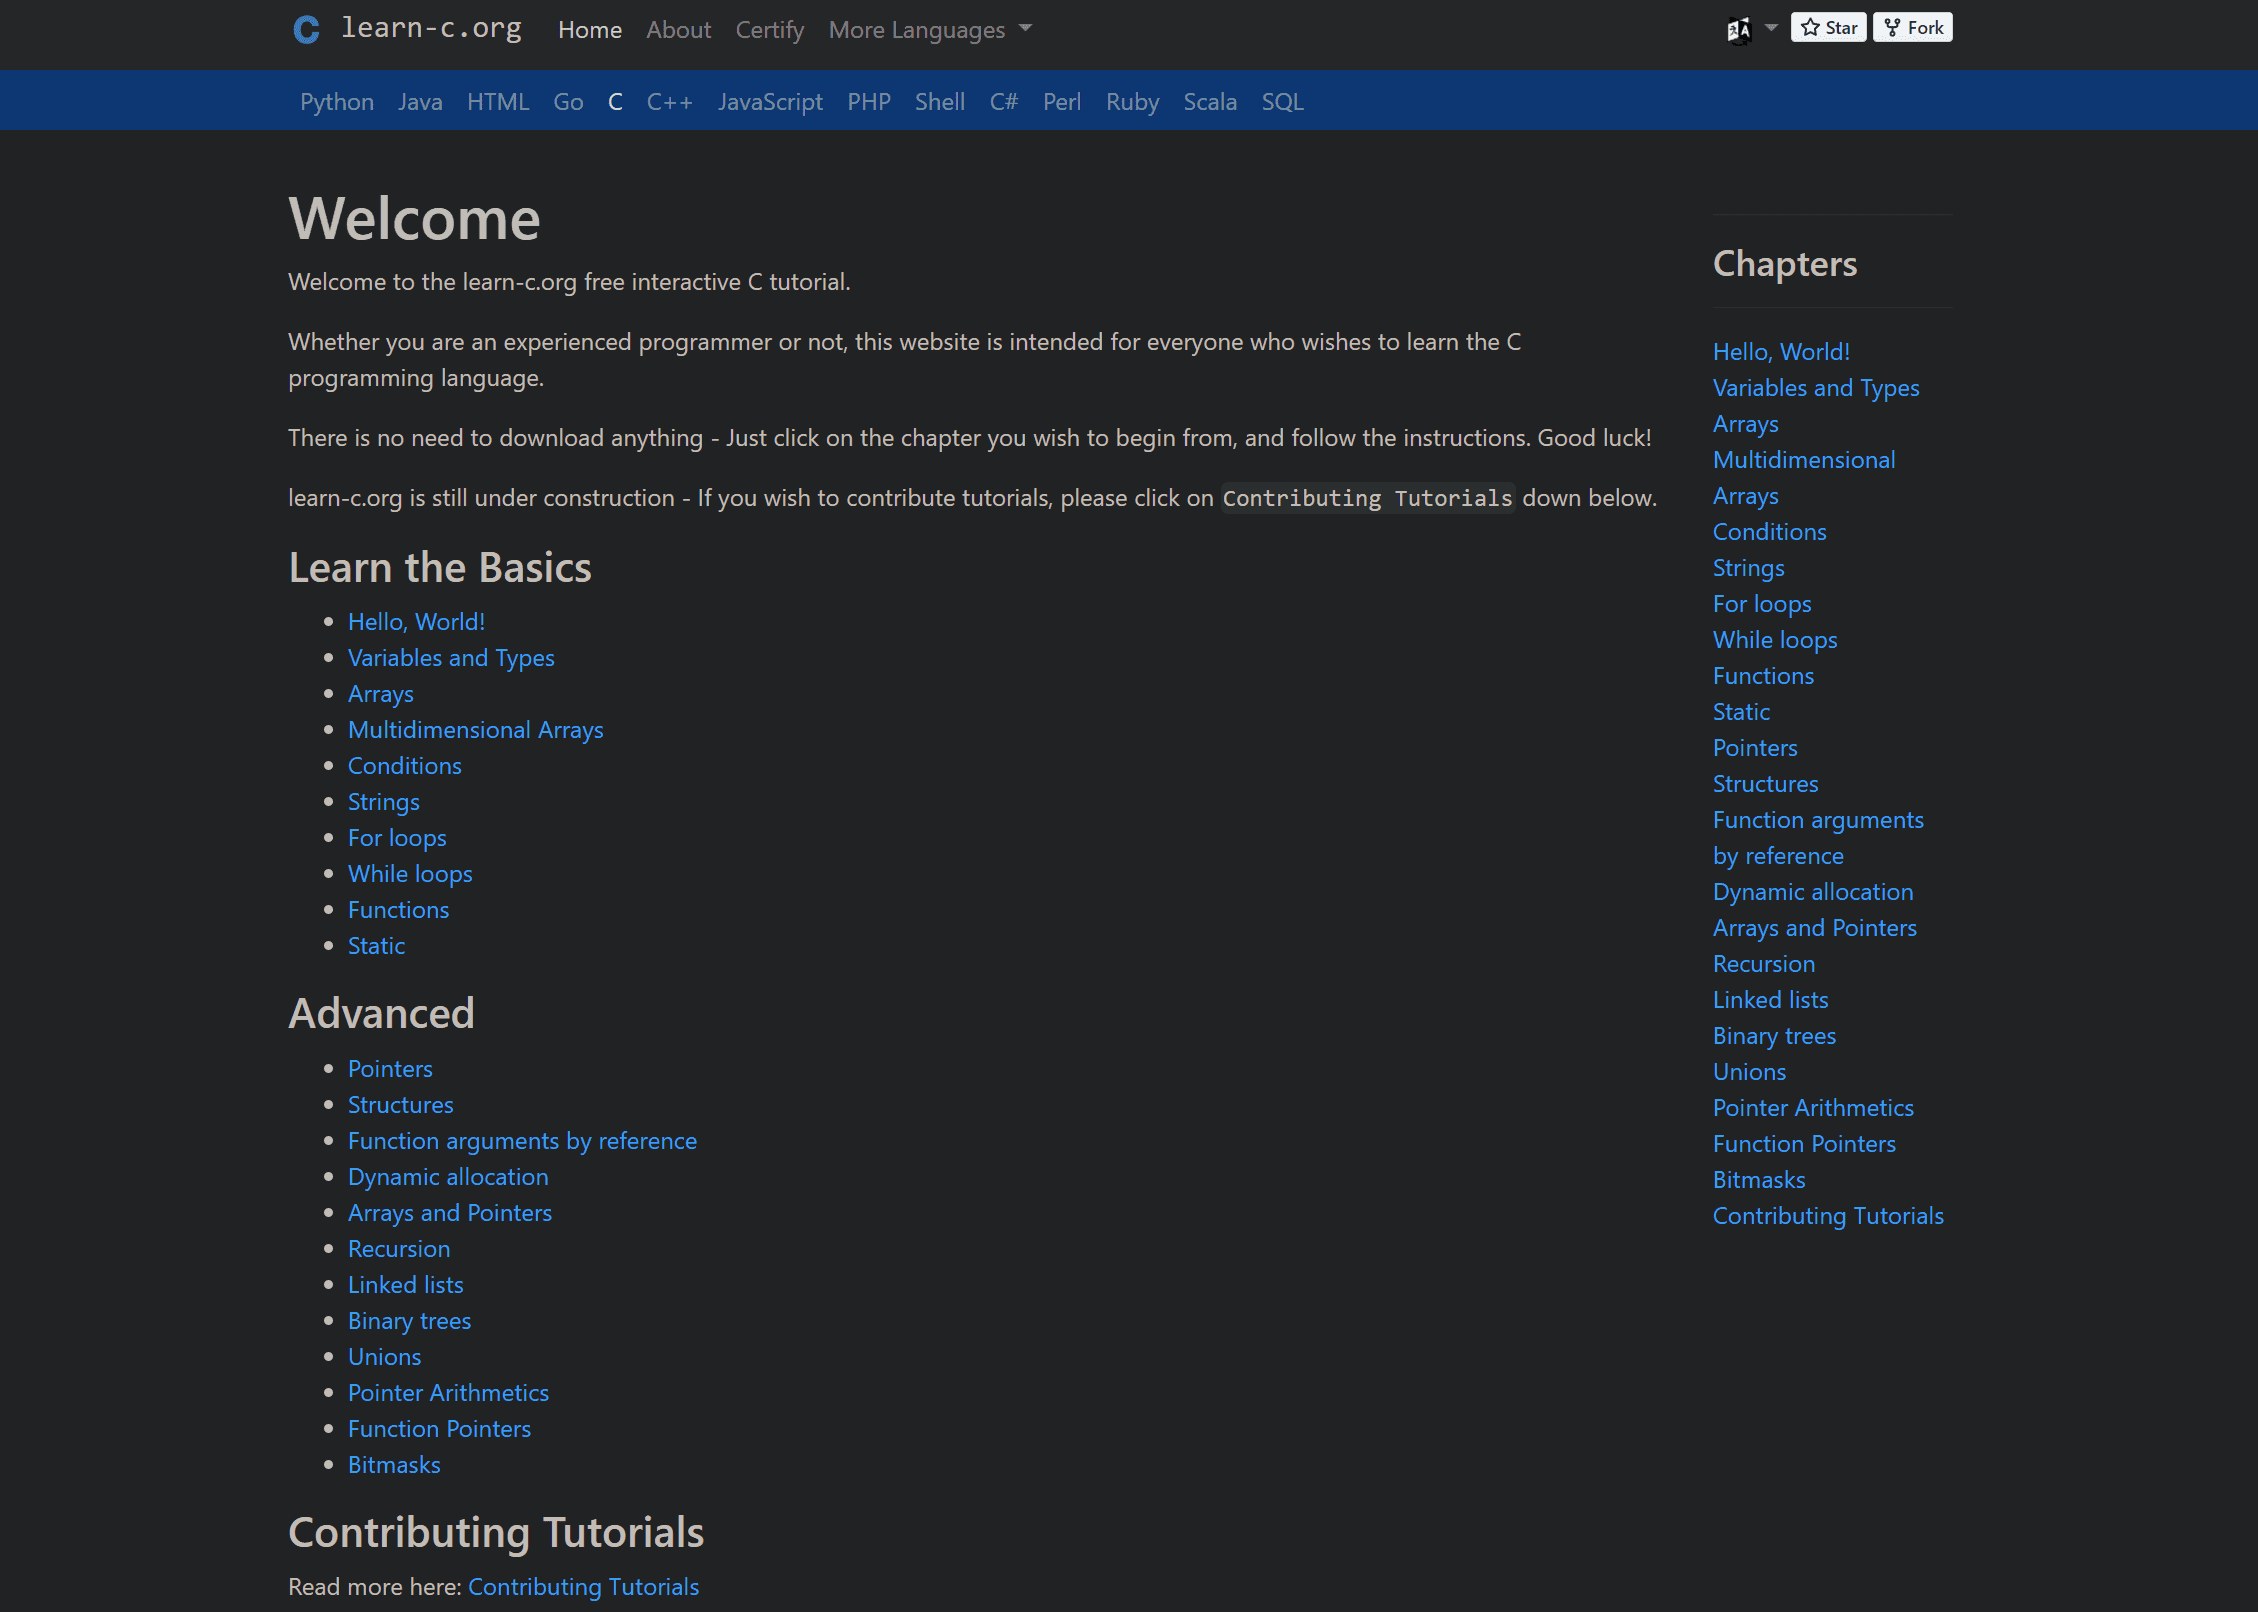The height and width of the screenshot is (1612, 2258).
Task: Select the JavaScript tab in language bar
Action: 771,99
